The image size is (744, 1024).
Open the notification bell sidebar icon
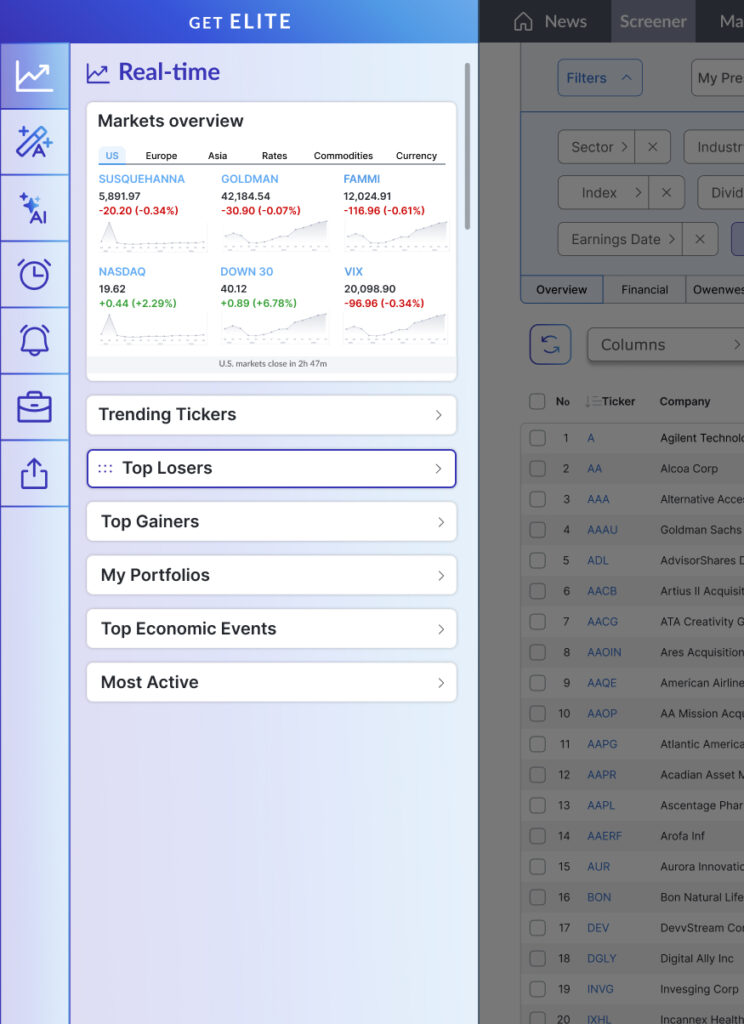tap(35, 340)
